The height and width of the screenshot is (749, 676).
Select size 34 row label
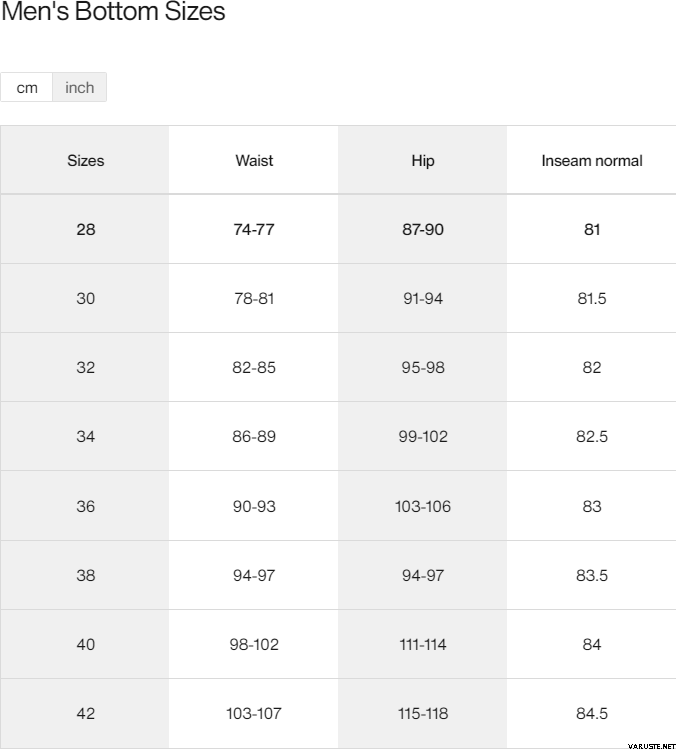(x=86, y=436)
